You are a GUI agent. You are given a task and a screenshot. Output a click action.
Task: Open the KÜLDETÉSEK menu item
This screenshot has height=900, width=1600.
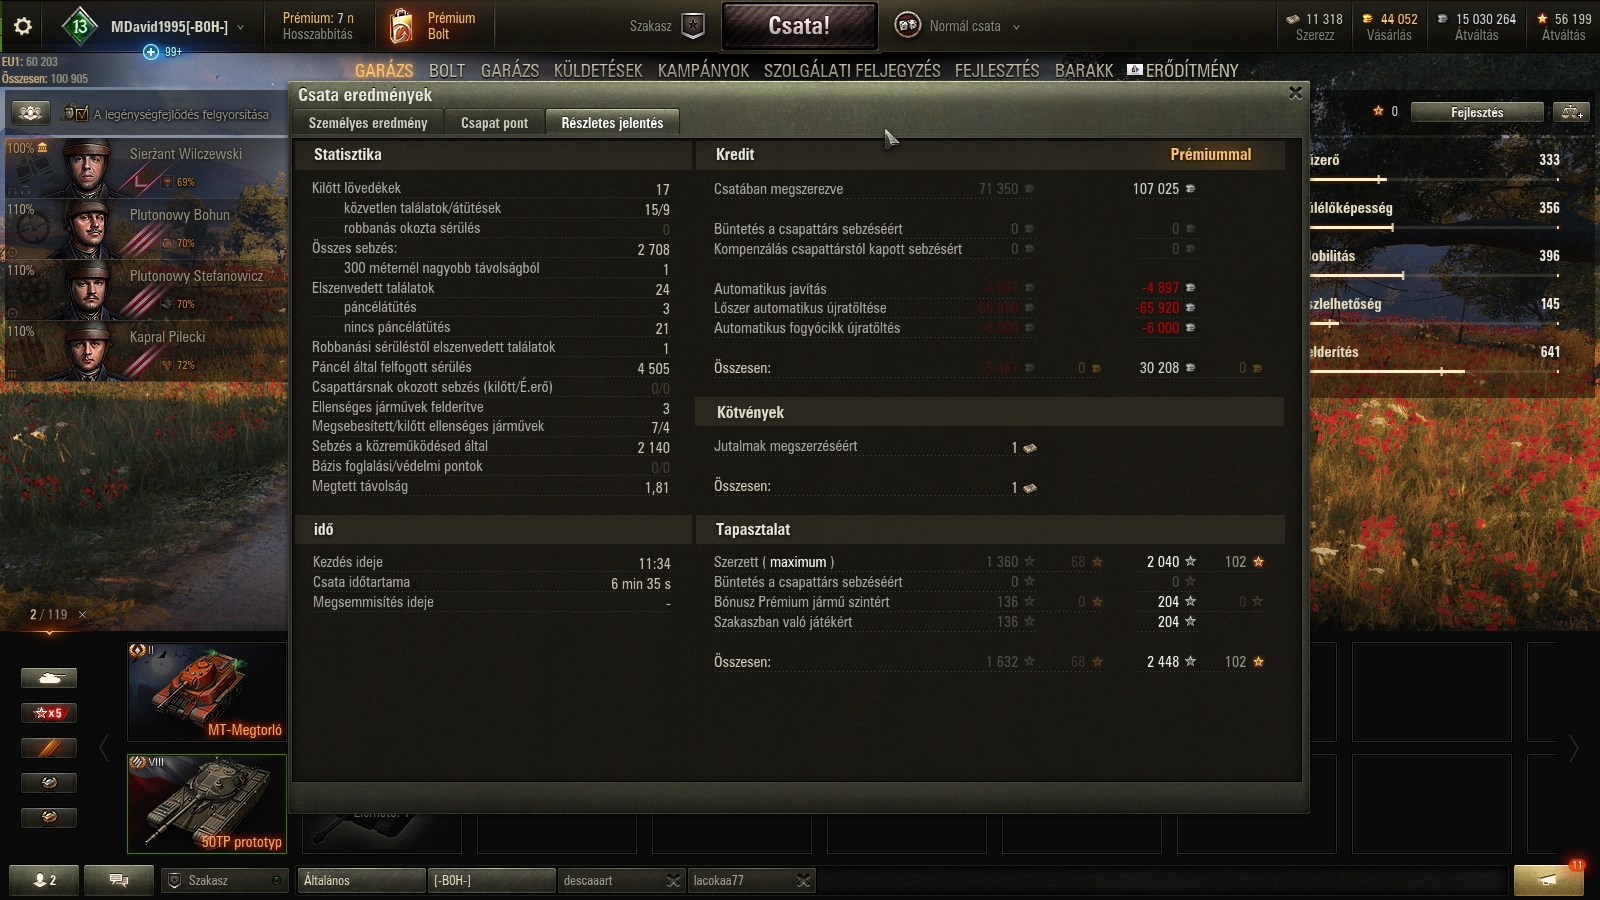click(598, 70)
